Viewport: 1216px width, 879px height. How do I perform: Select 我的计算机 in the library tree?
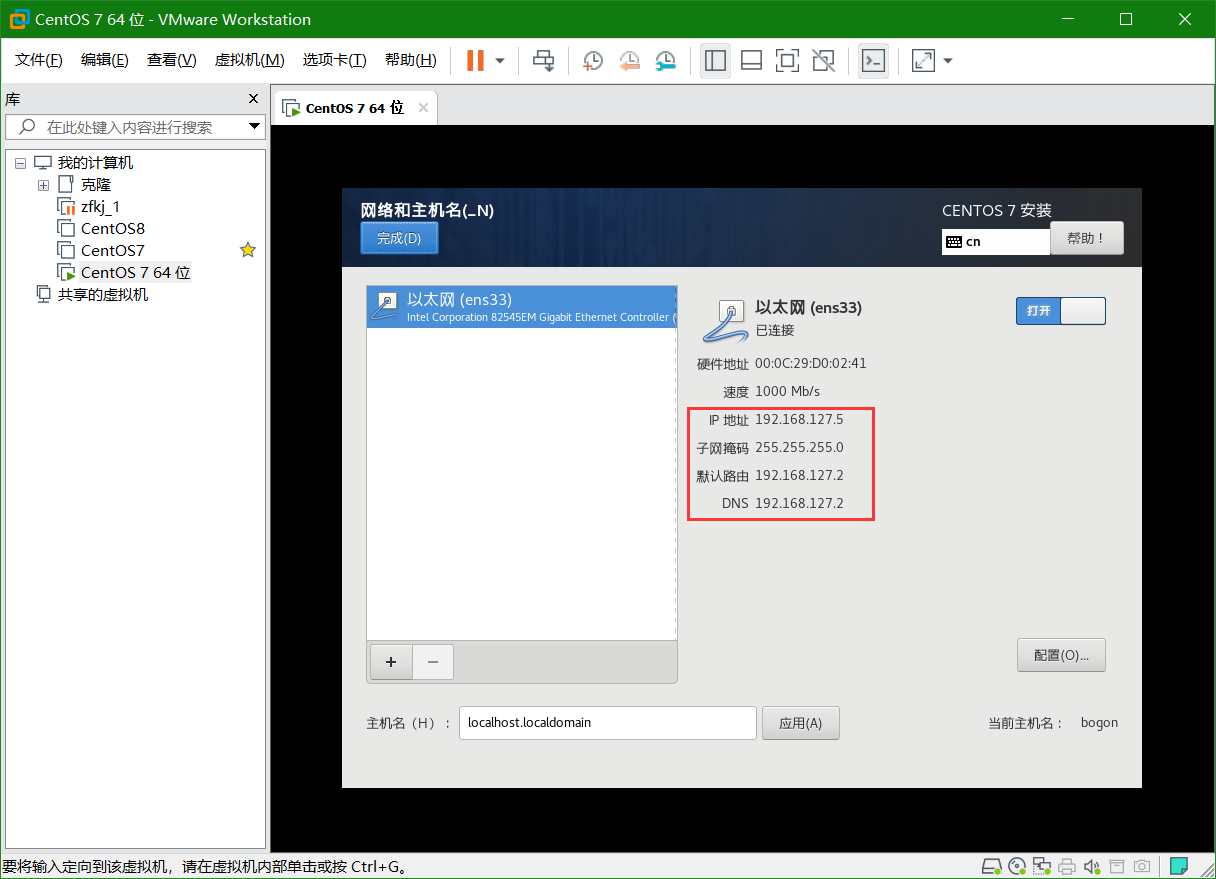tap(95, 163)
